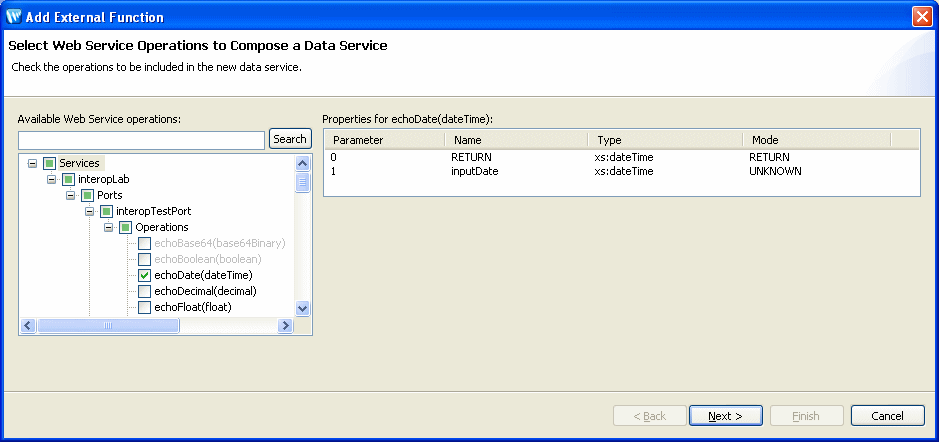Collapse the interopTestPort tree node
Image resolution: width=939 pixels, height=442 pixels.
(x=89, y=211)
